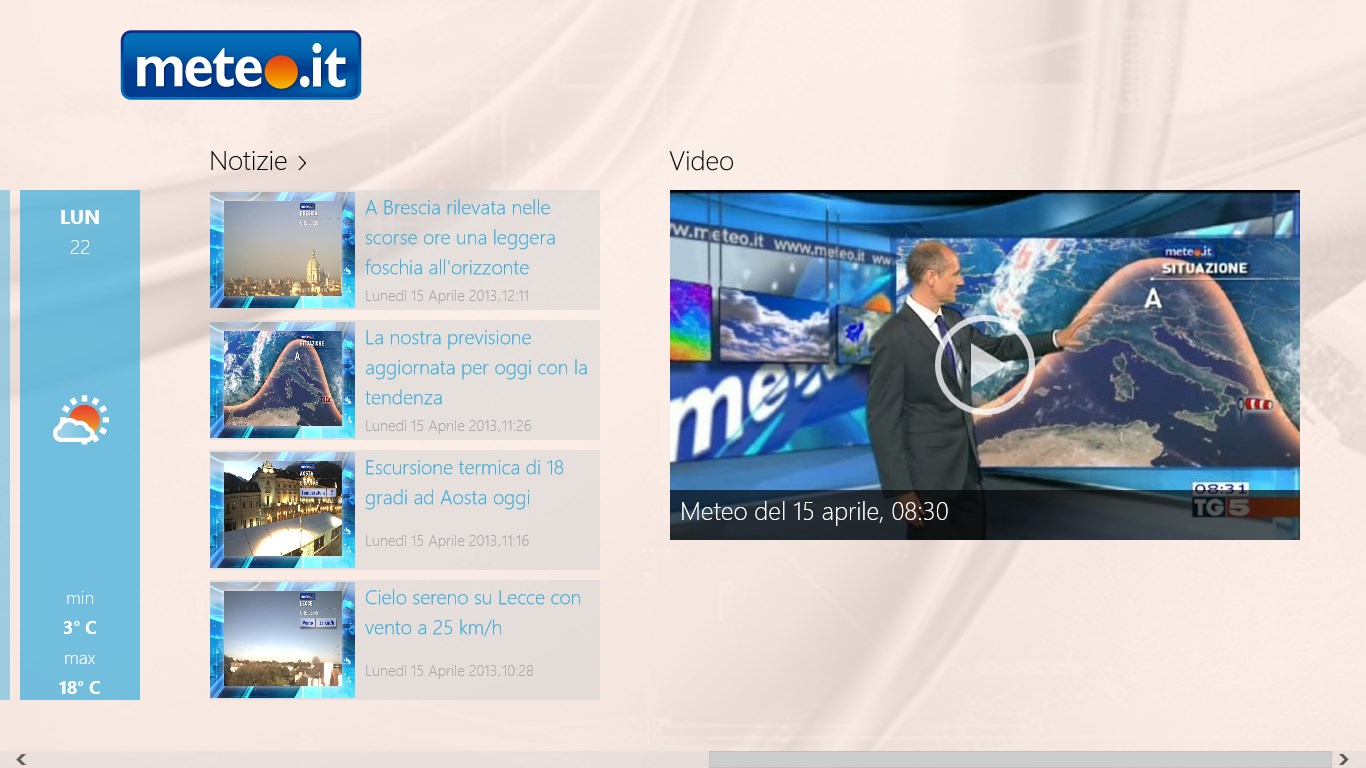Open the Notizie section header
The image size is (1366, 768).
coord(248,162)
